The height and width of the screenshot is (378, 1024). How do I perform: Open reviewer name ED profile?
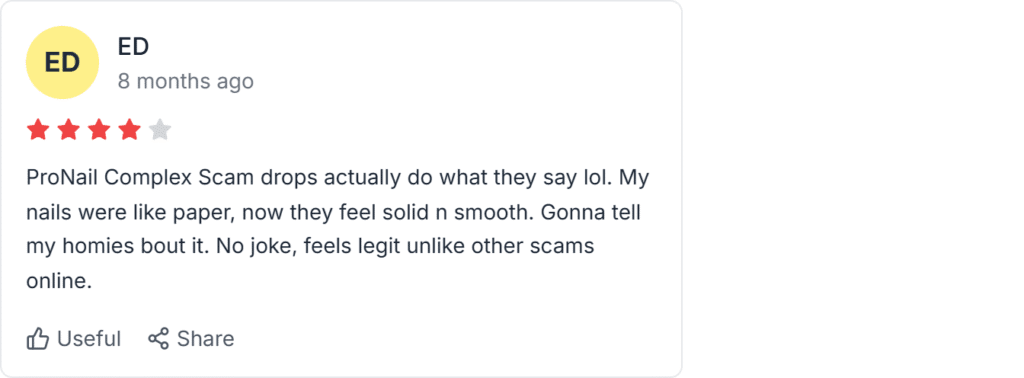[133, 46]
